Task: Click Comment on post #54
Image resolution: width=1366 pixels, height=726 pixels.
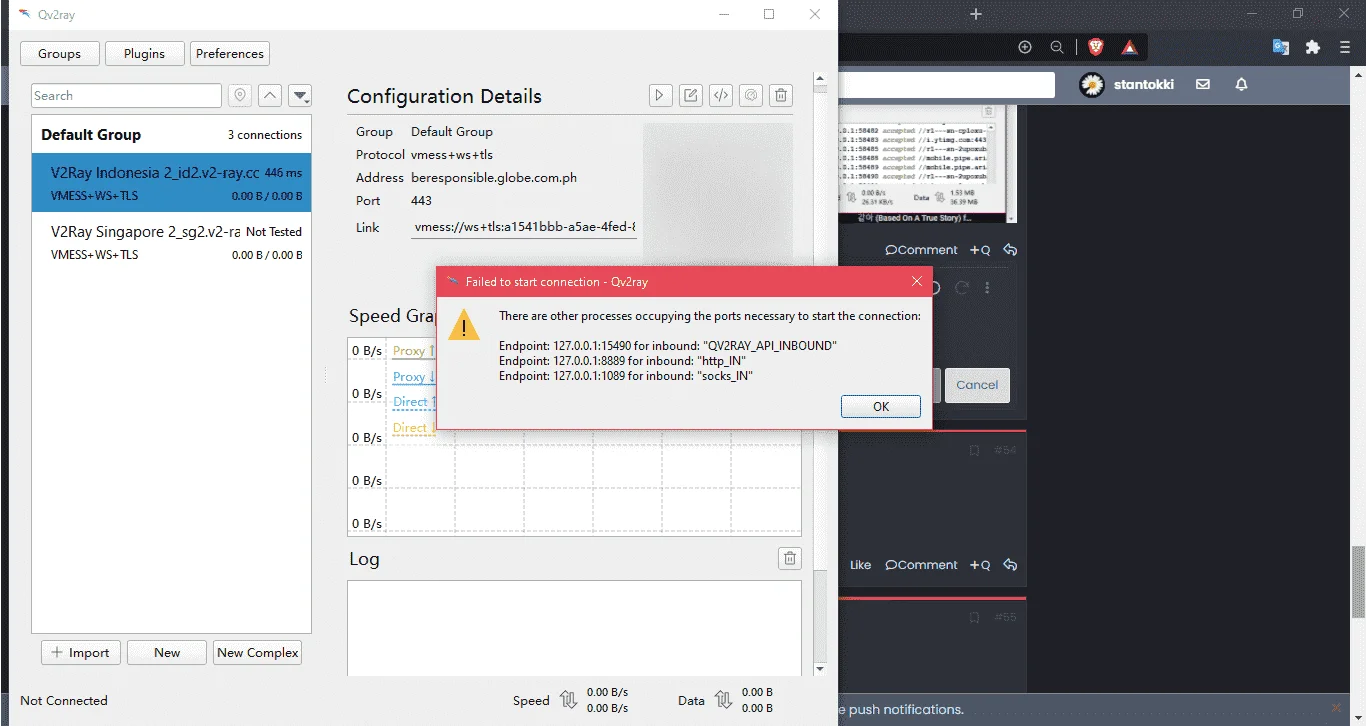Action: [x=922, y=565]
